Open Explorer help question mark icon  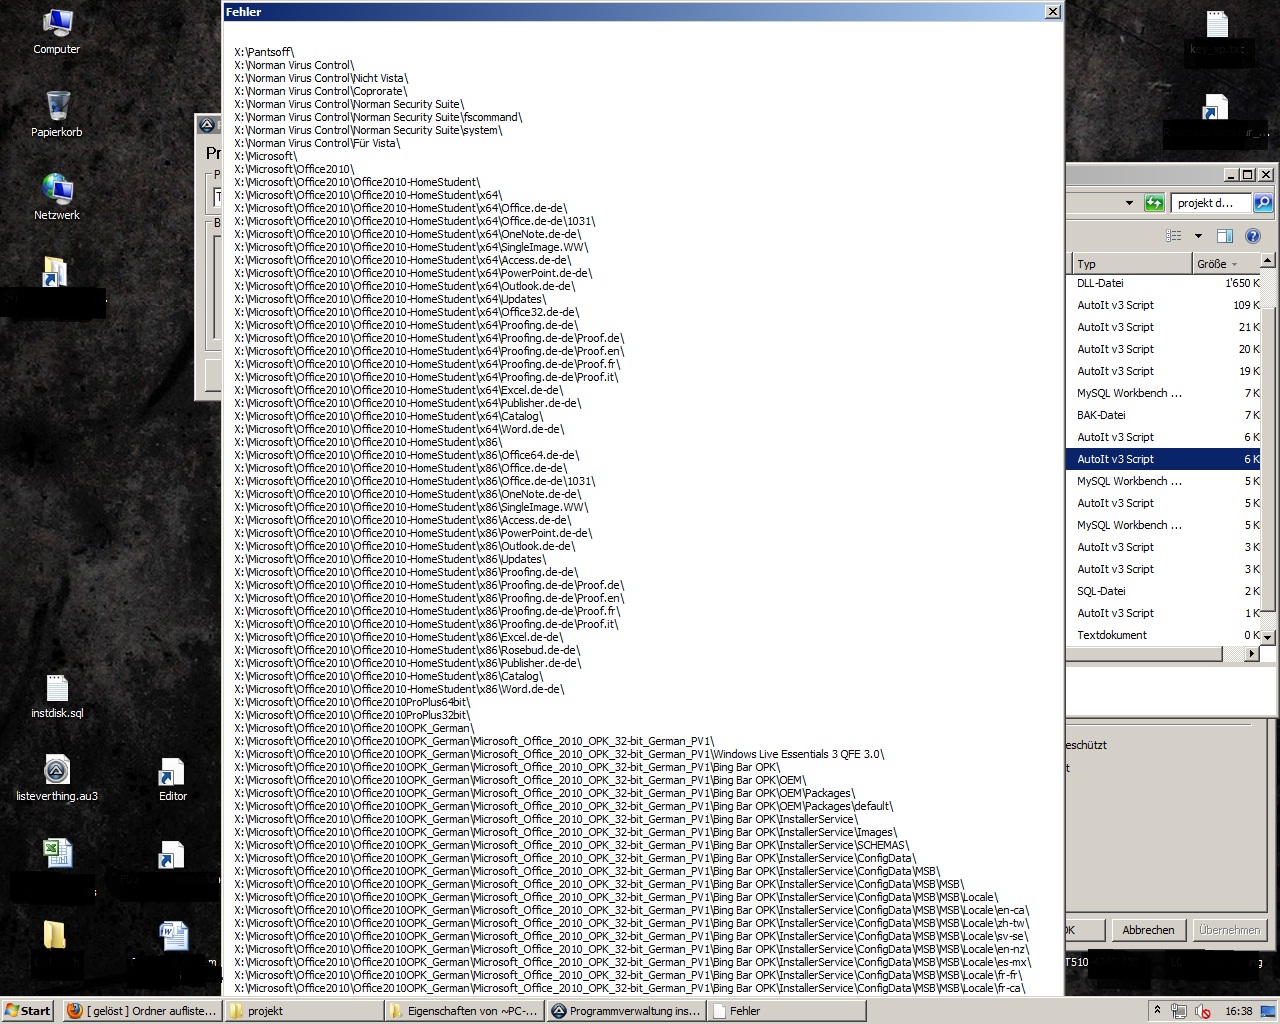pyautogui.click(x=1252, y=236)
